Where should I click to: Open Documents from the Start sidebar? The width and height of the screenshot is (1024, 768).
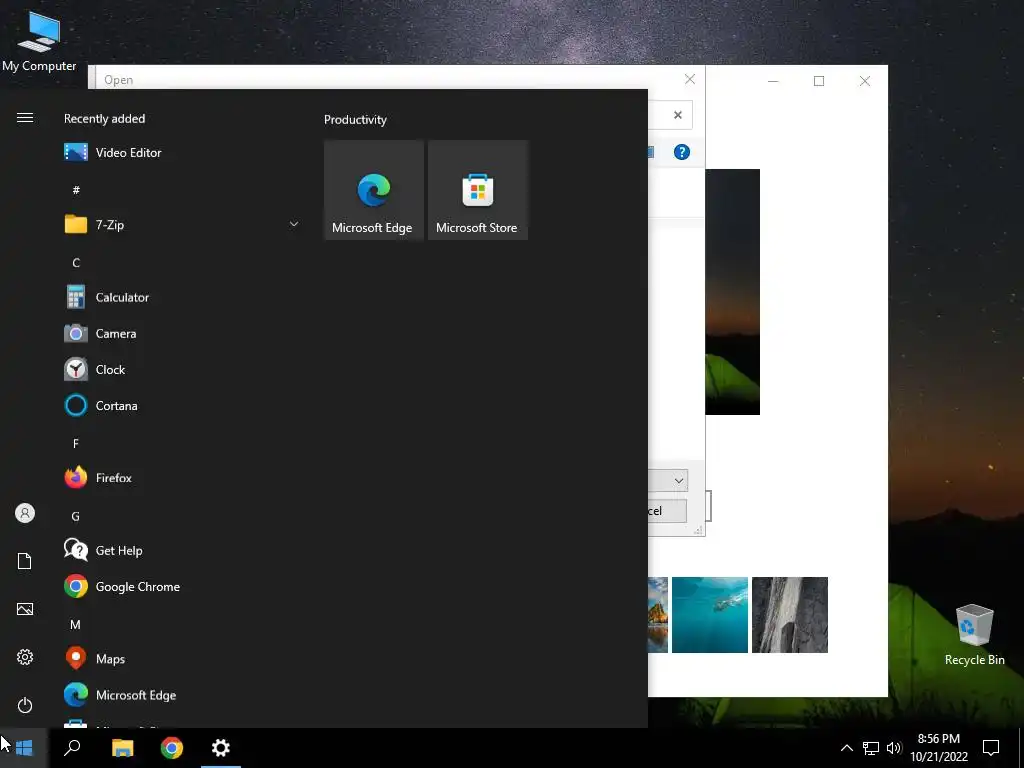[x=25, y=561]
